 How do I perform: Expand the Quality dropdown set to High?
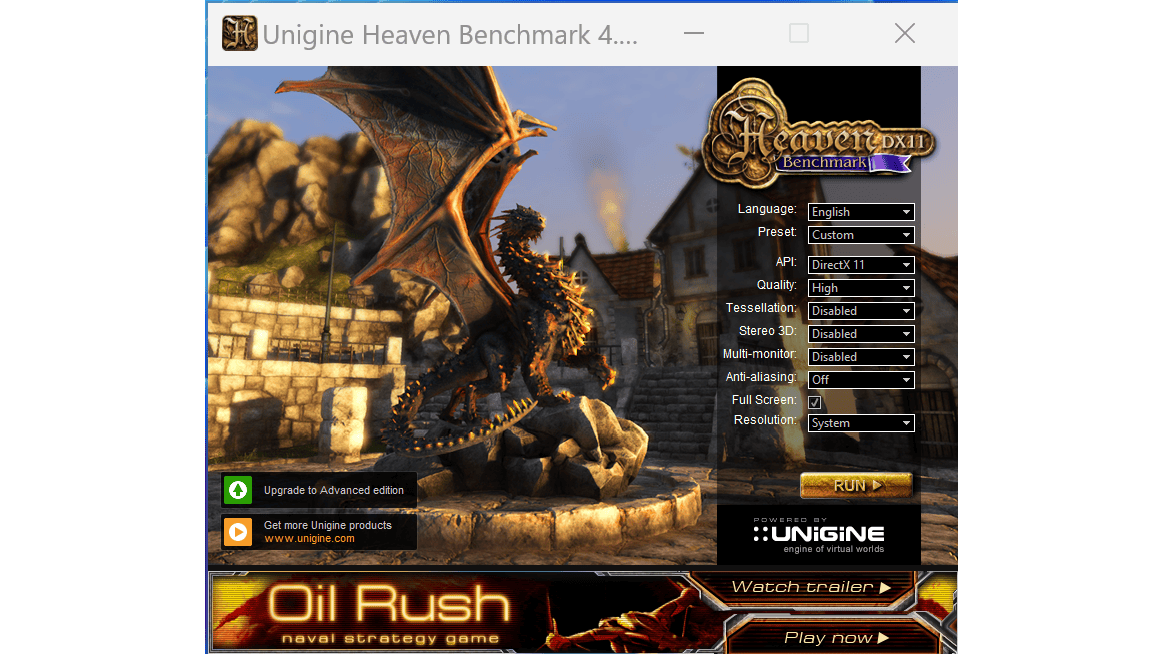tap(860, 288)
